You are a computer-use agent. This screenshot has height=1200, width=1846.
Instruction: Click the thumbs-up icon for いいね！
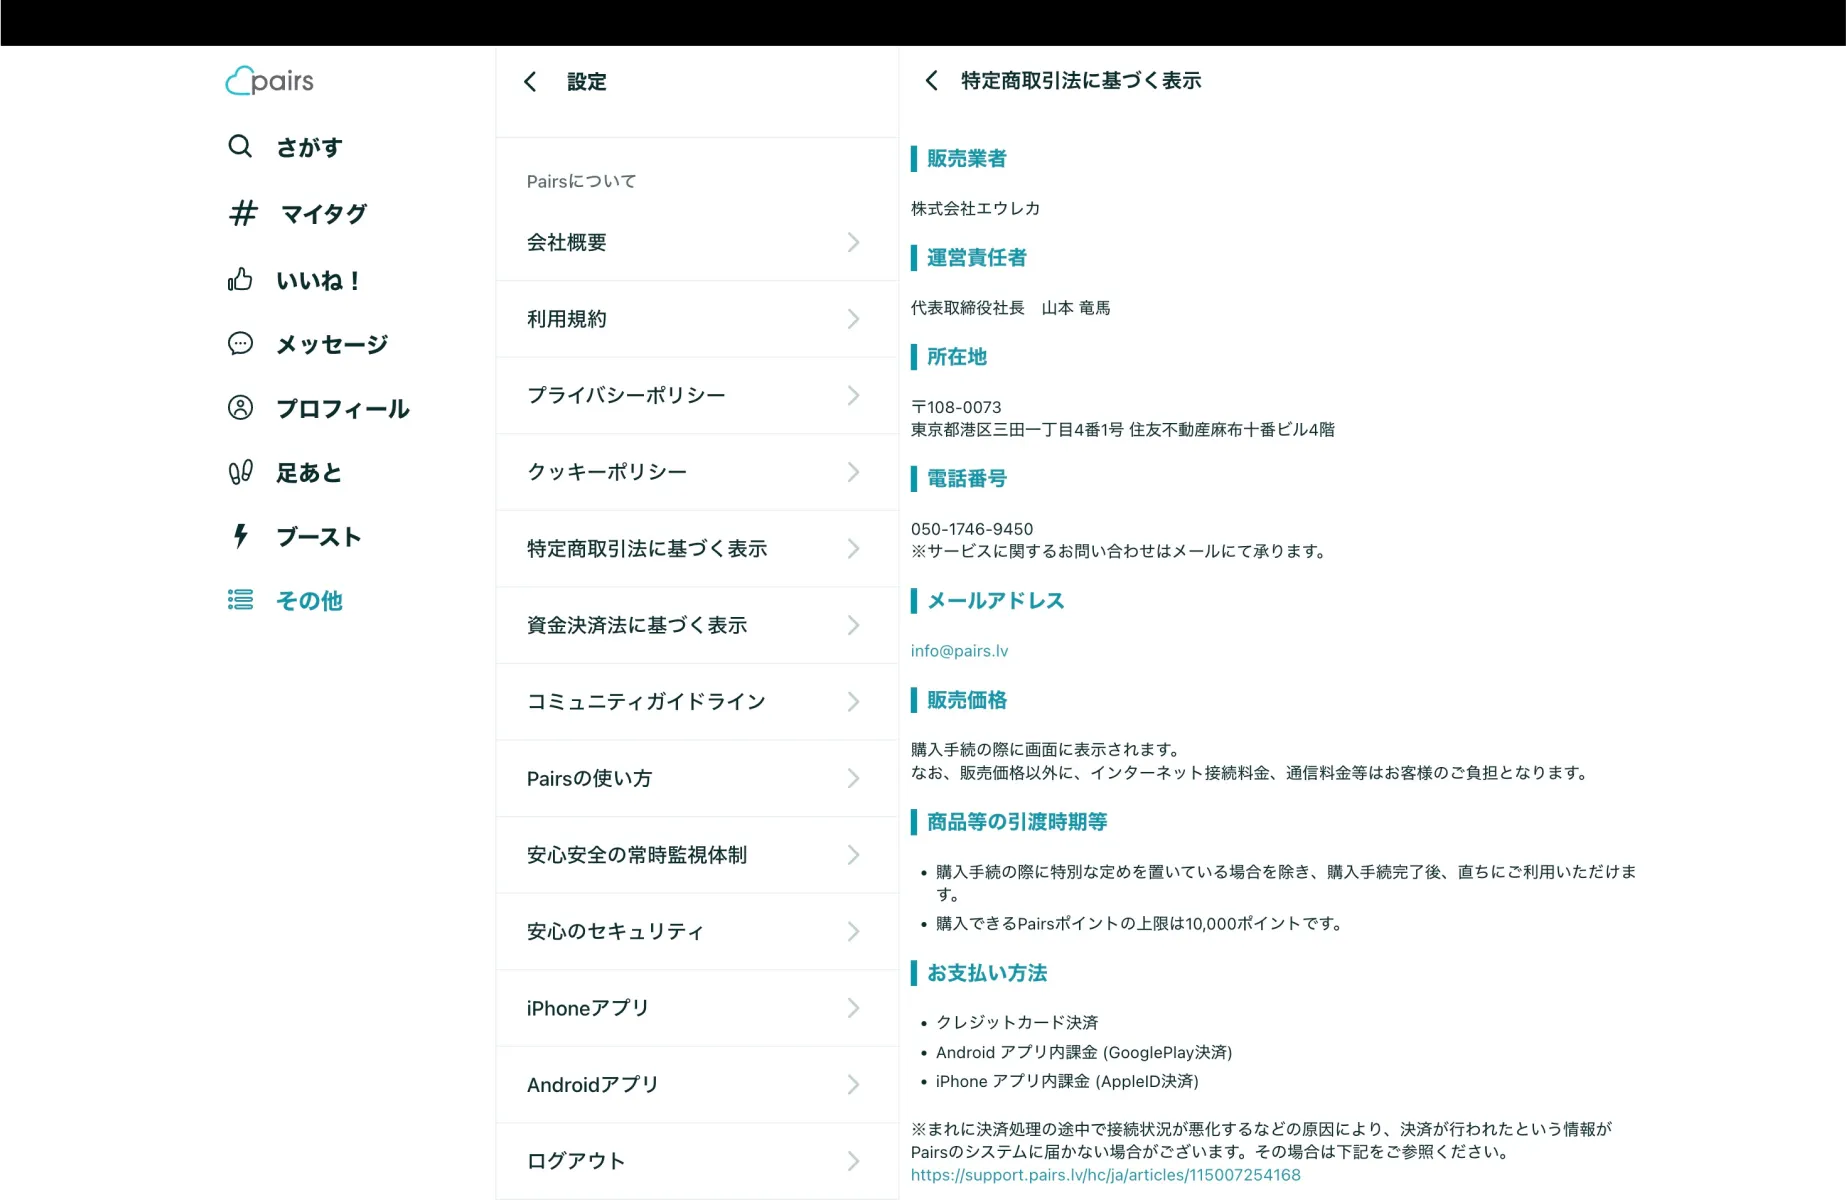240,279
